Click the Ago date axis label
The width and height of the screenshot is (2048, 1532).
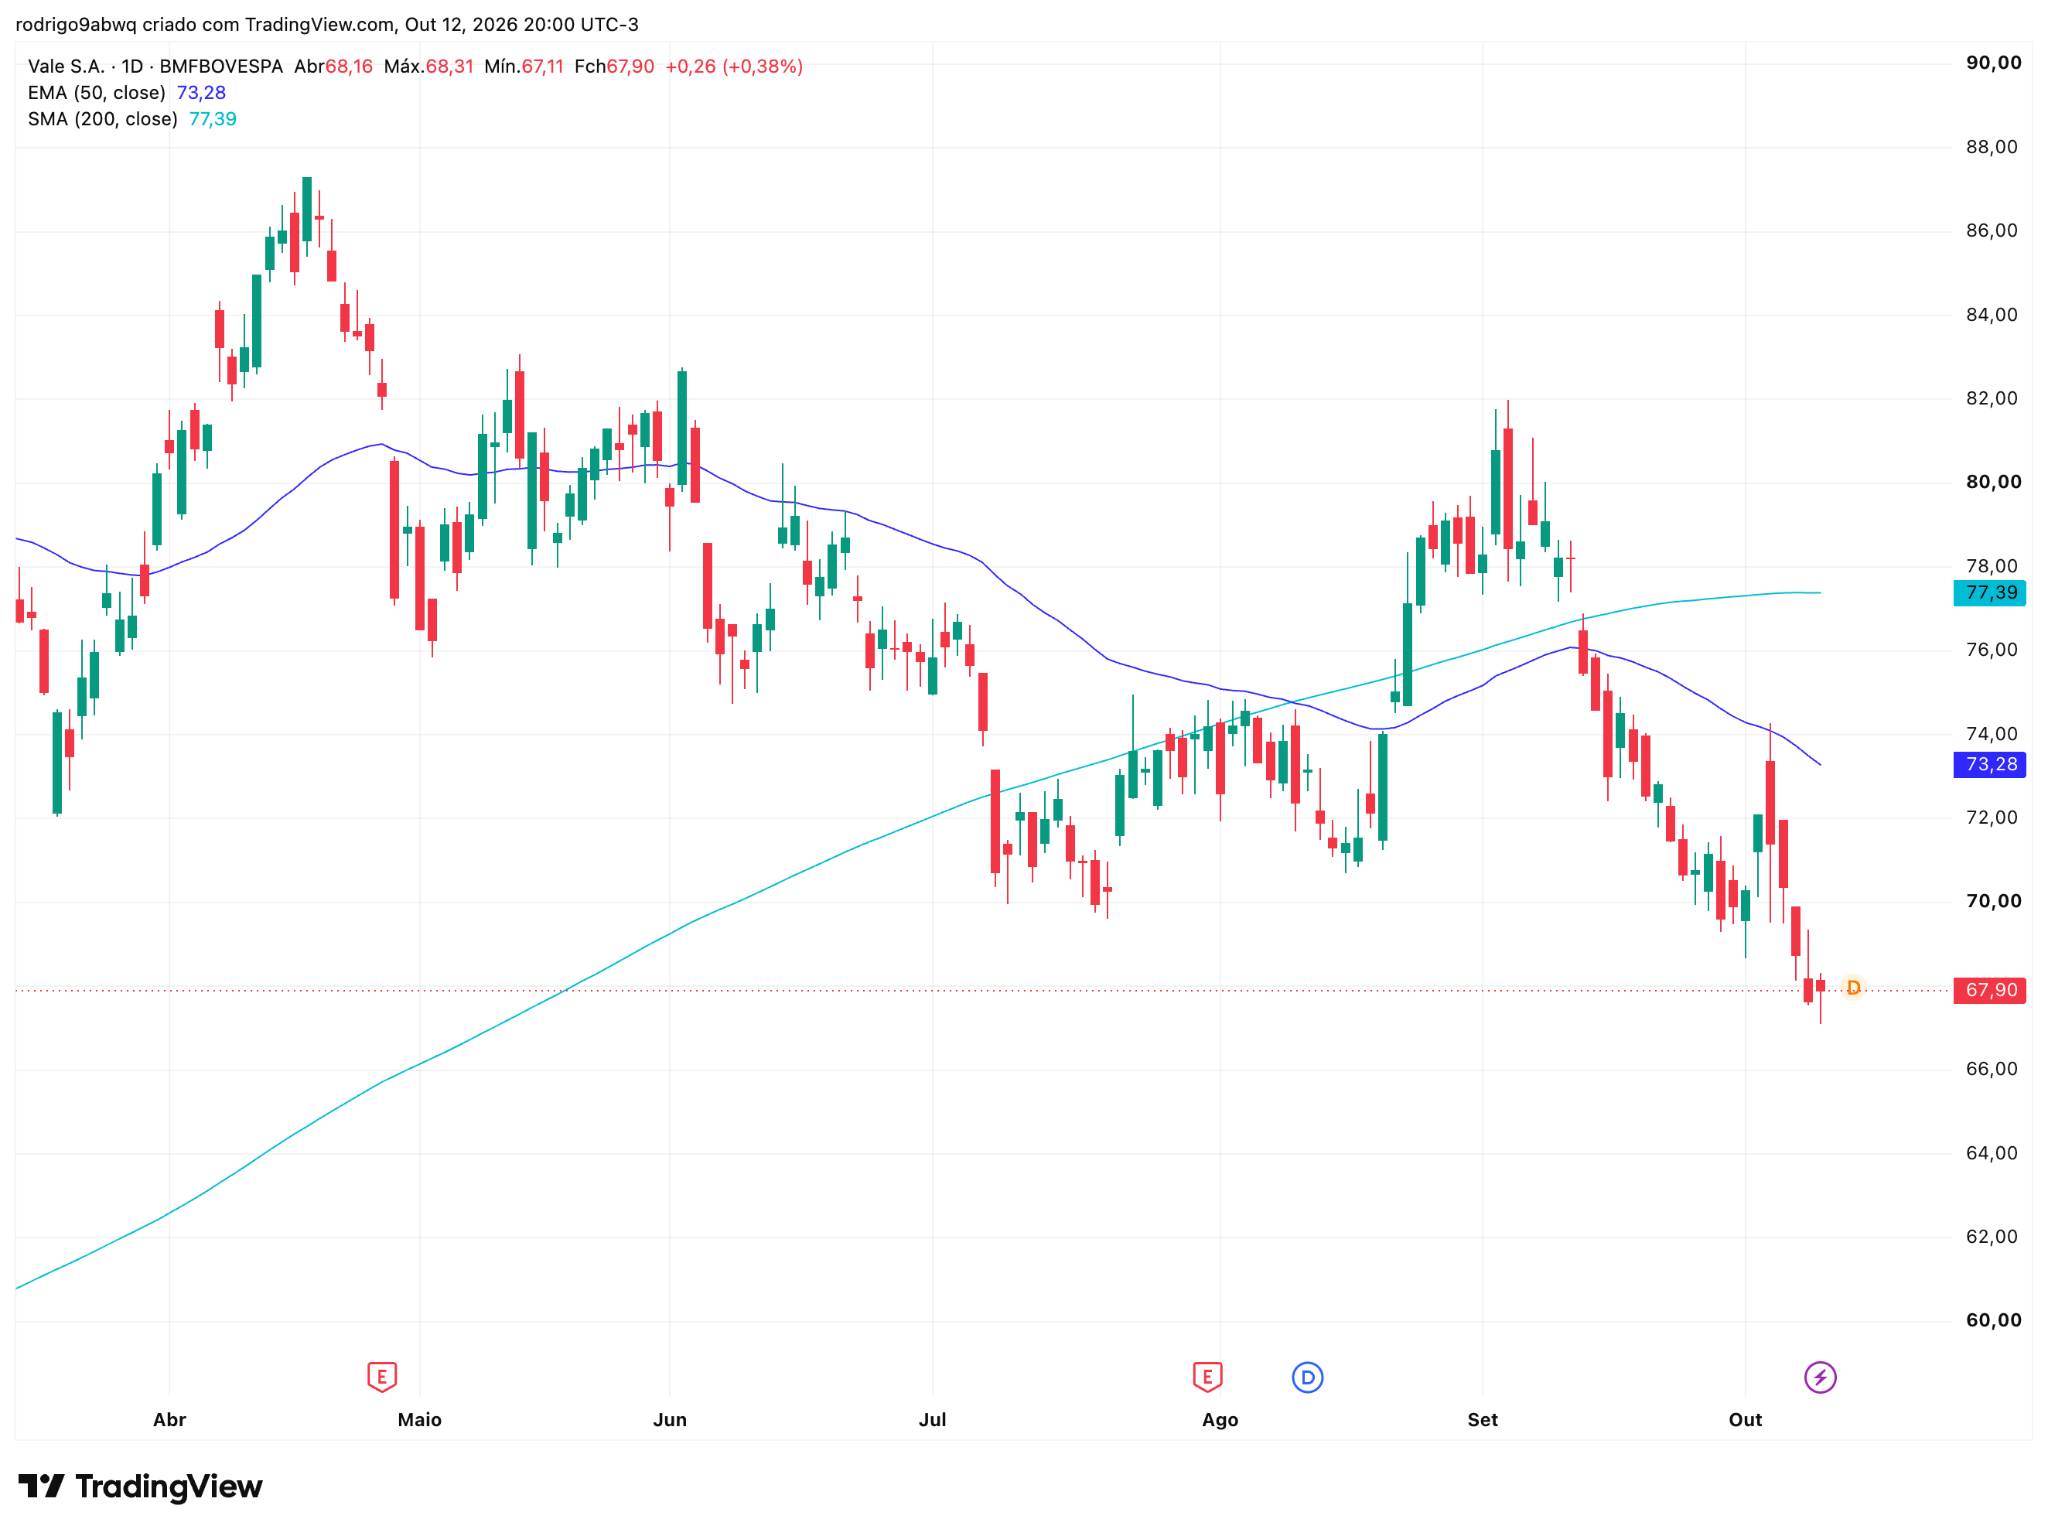[x=1220, y=1420]
